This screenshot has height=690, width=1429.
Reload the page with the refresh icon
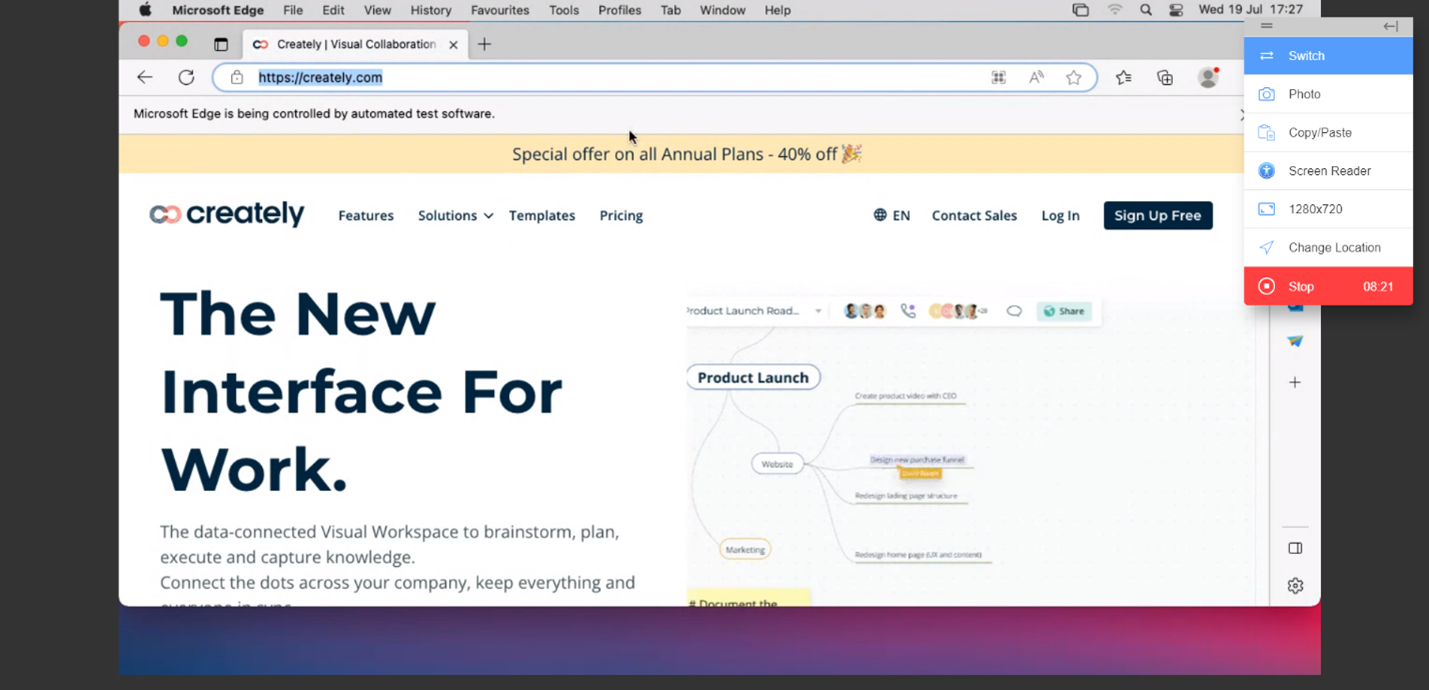[x=186, y=77]
